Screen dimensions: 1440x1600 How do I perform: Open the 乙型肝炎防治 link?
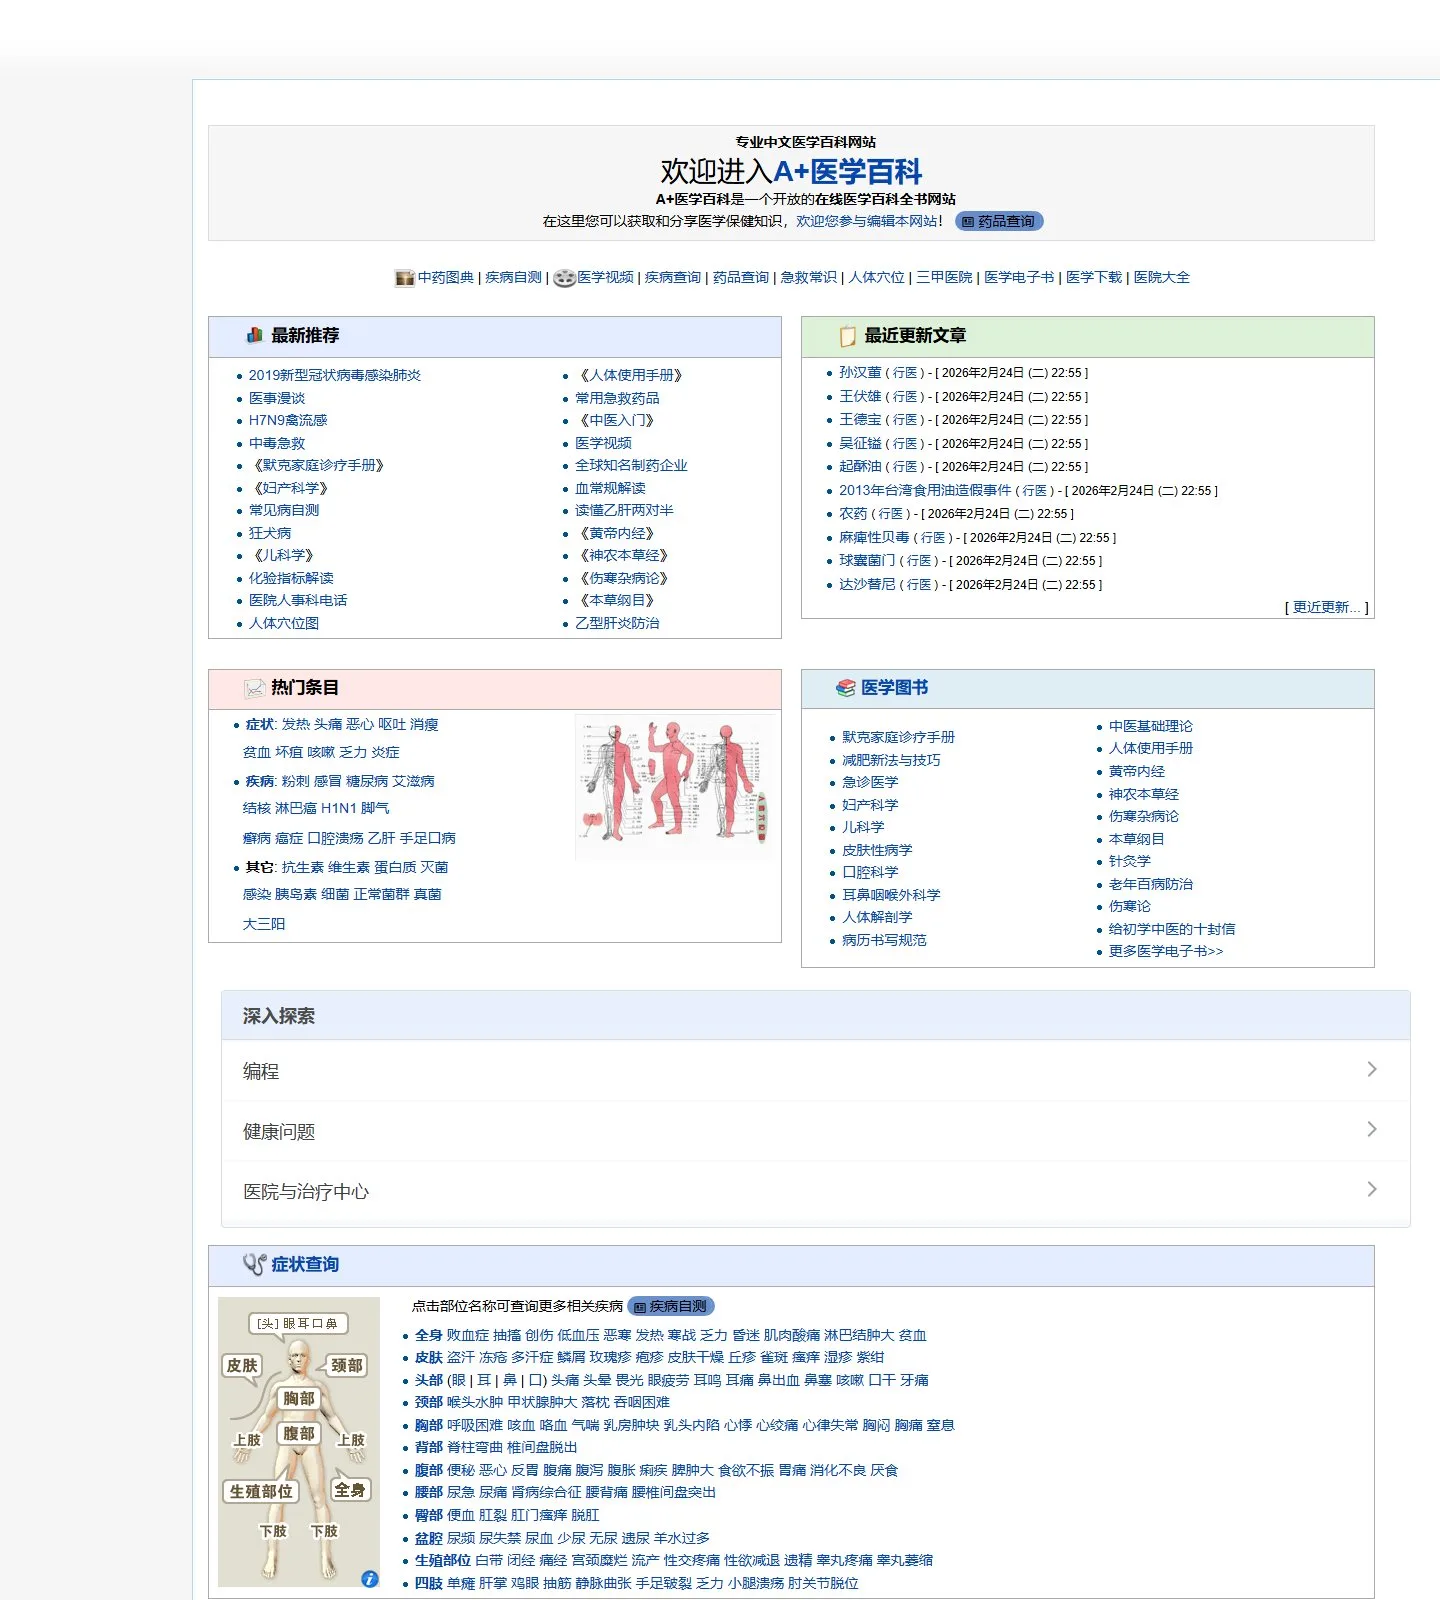[x=617, y=623]
